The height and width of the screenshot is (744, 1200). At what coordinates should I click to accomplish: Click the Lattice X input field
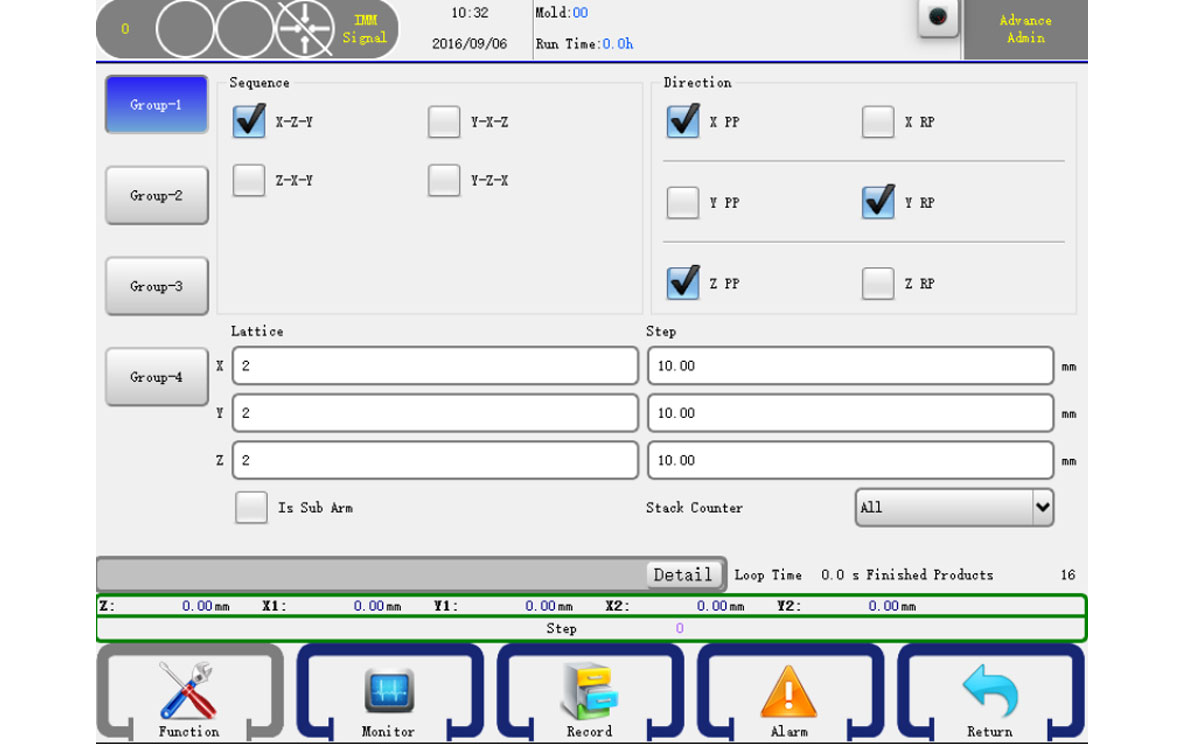tap(435, 366)
